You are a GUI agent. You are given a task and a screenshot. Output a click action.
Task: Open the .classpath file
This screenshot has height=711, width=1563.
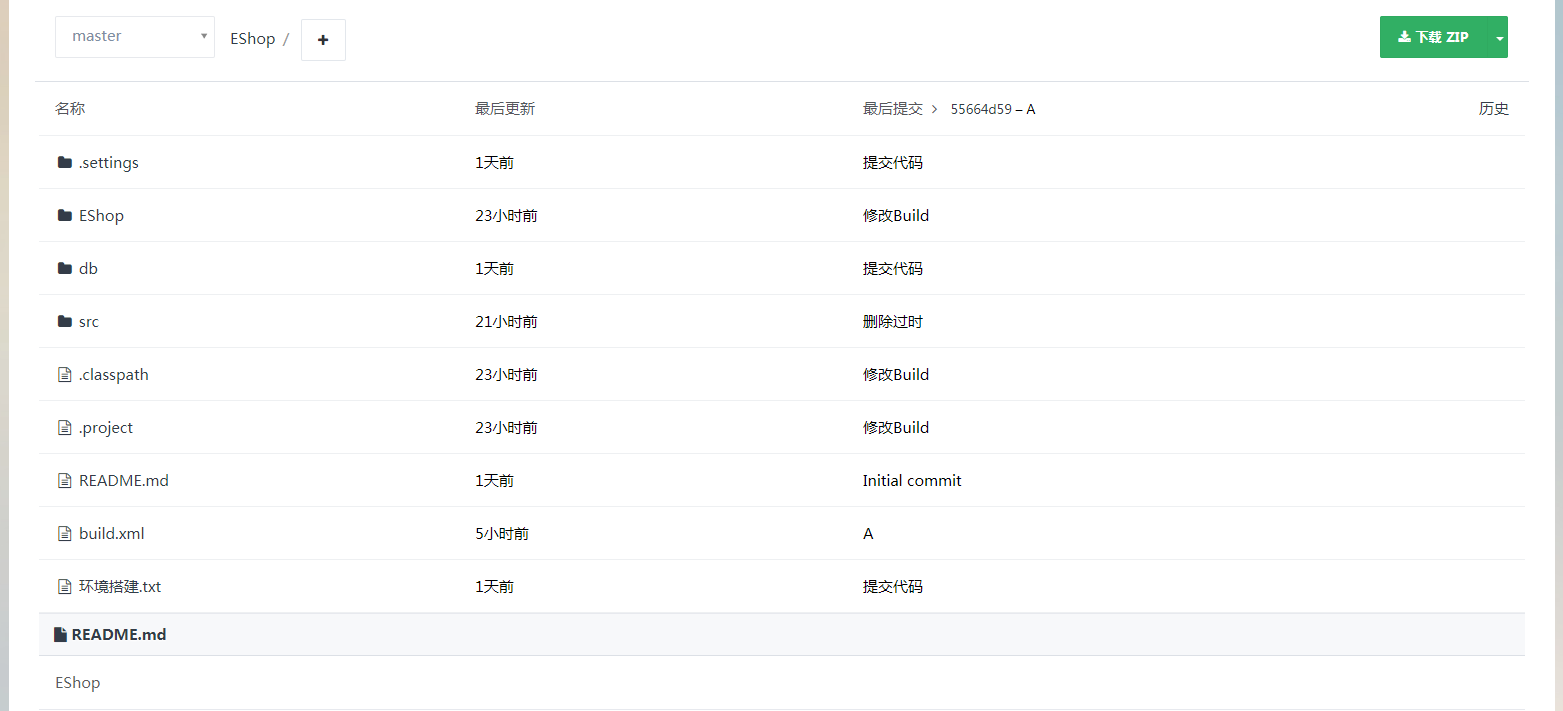point(114,374)
